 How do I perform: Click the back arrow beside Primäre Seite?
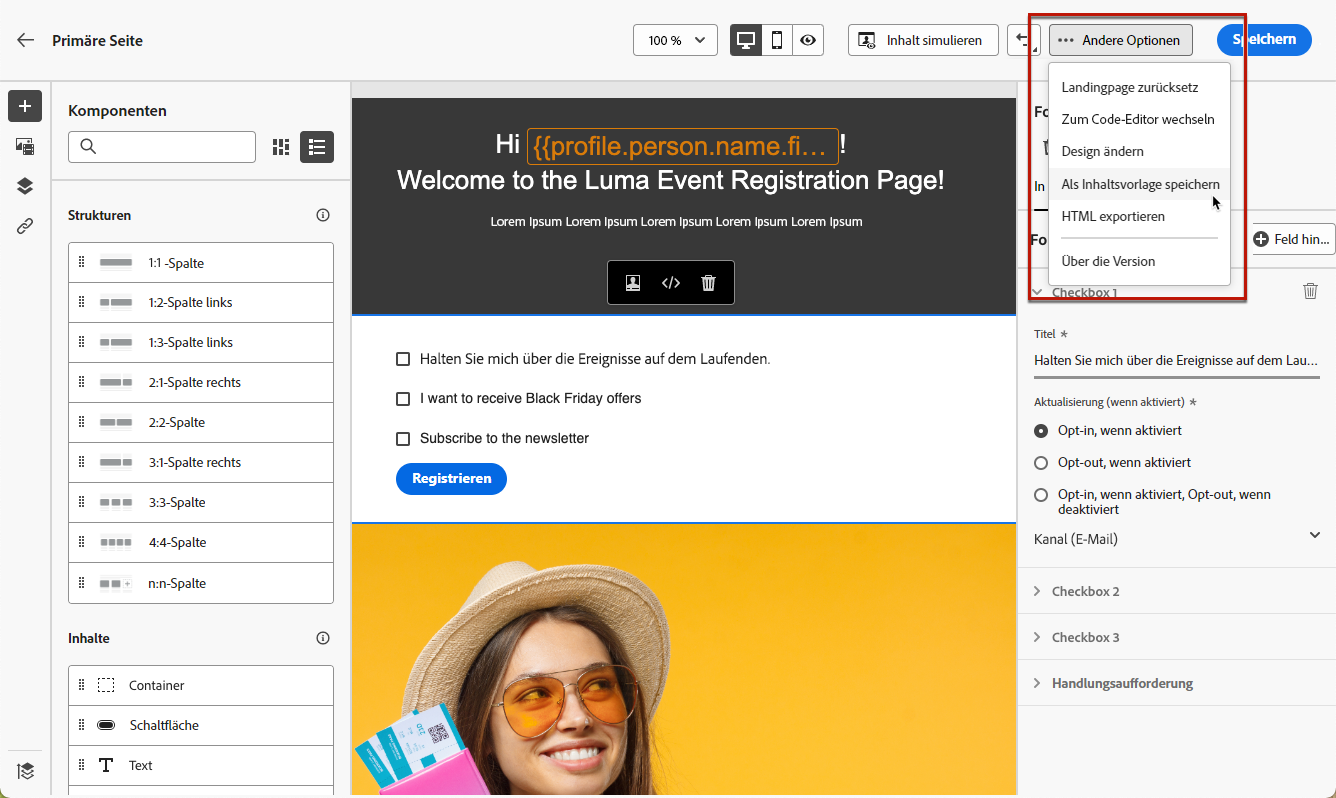26,41
